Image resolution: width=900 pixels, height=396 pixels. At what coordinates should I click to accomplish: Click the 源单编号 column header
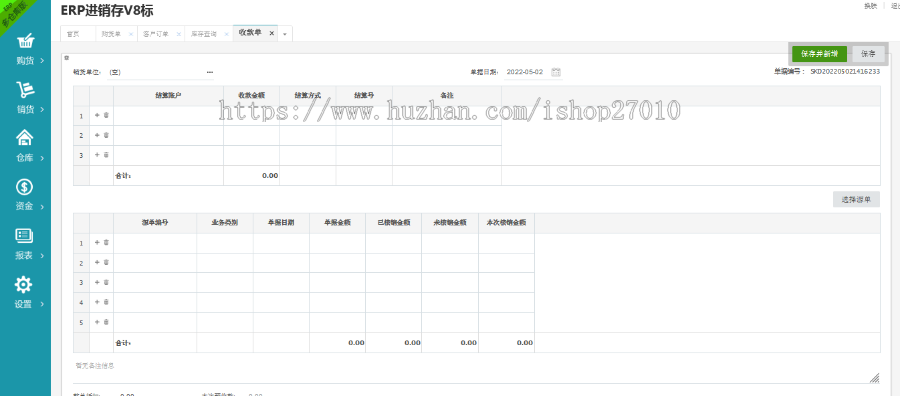[x=155, y=223]
